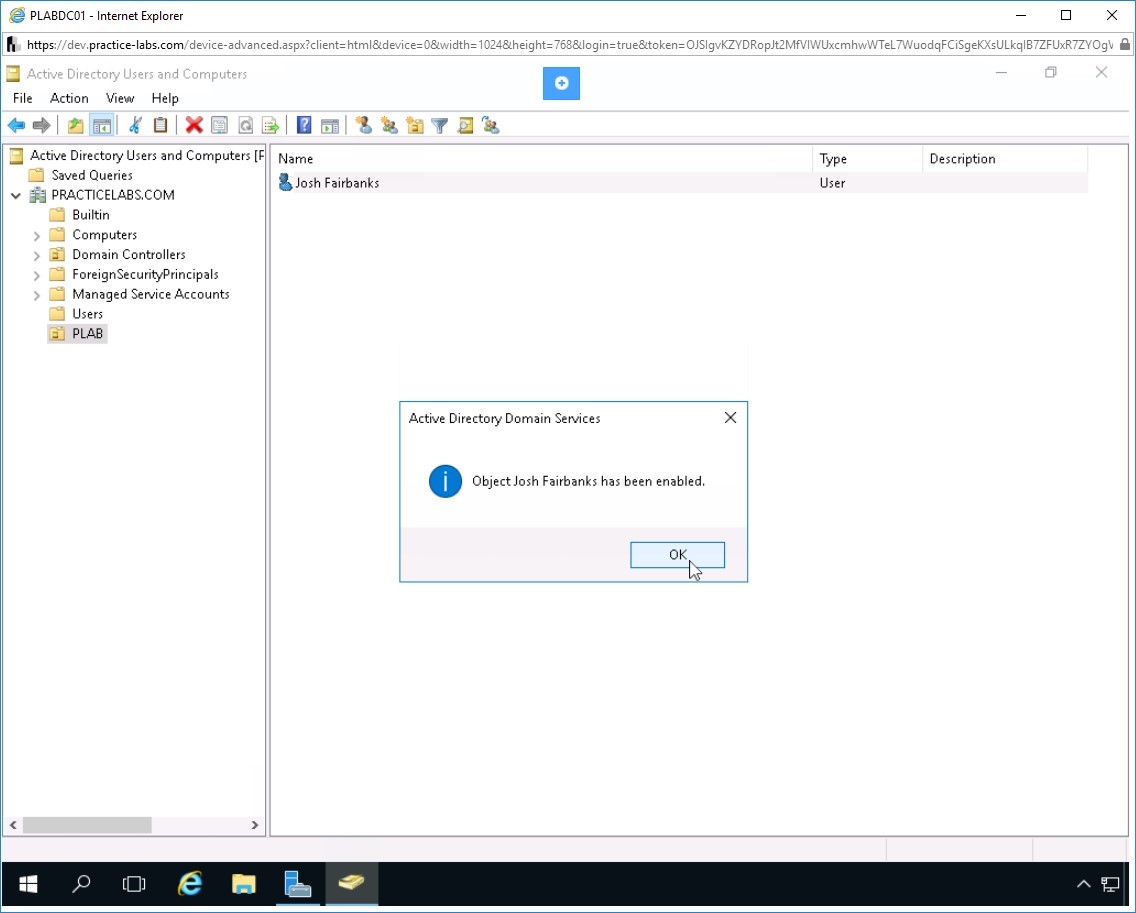Select the PLAB organizational unit

(87, 333)
